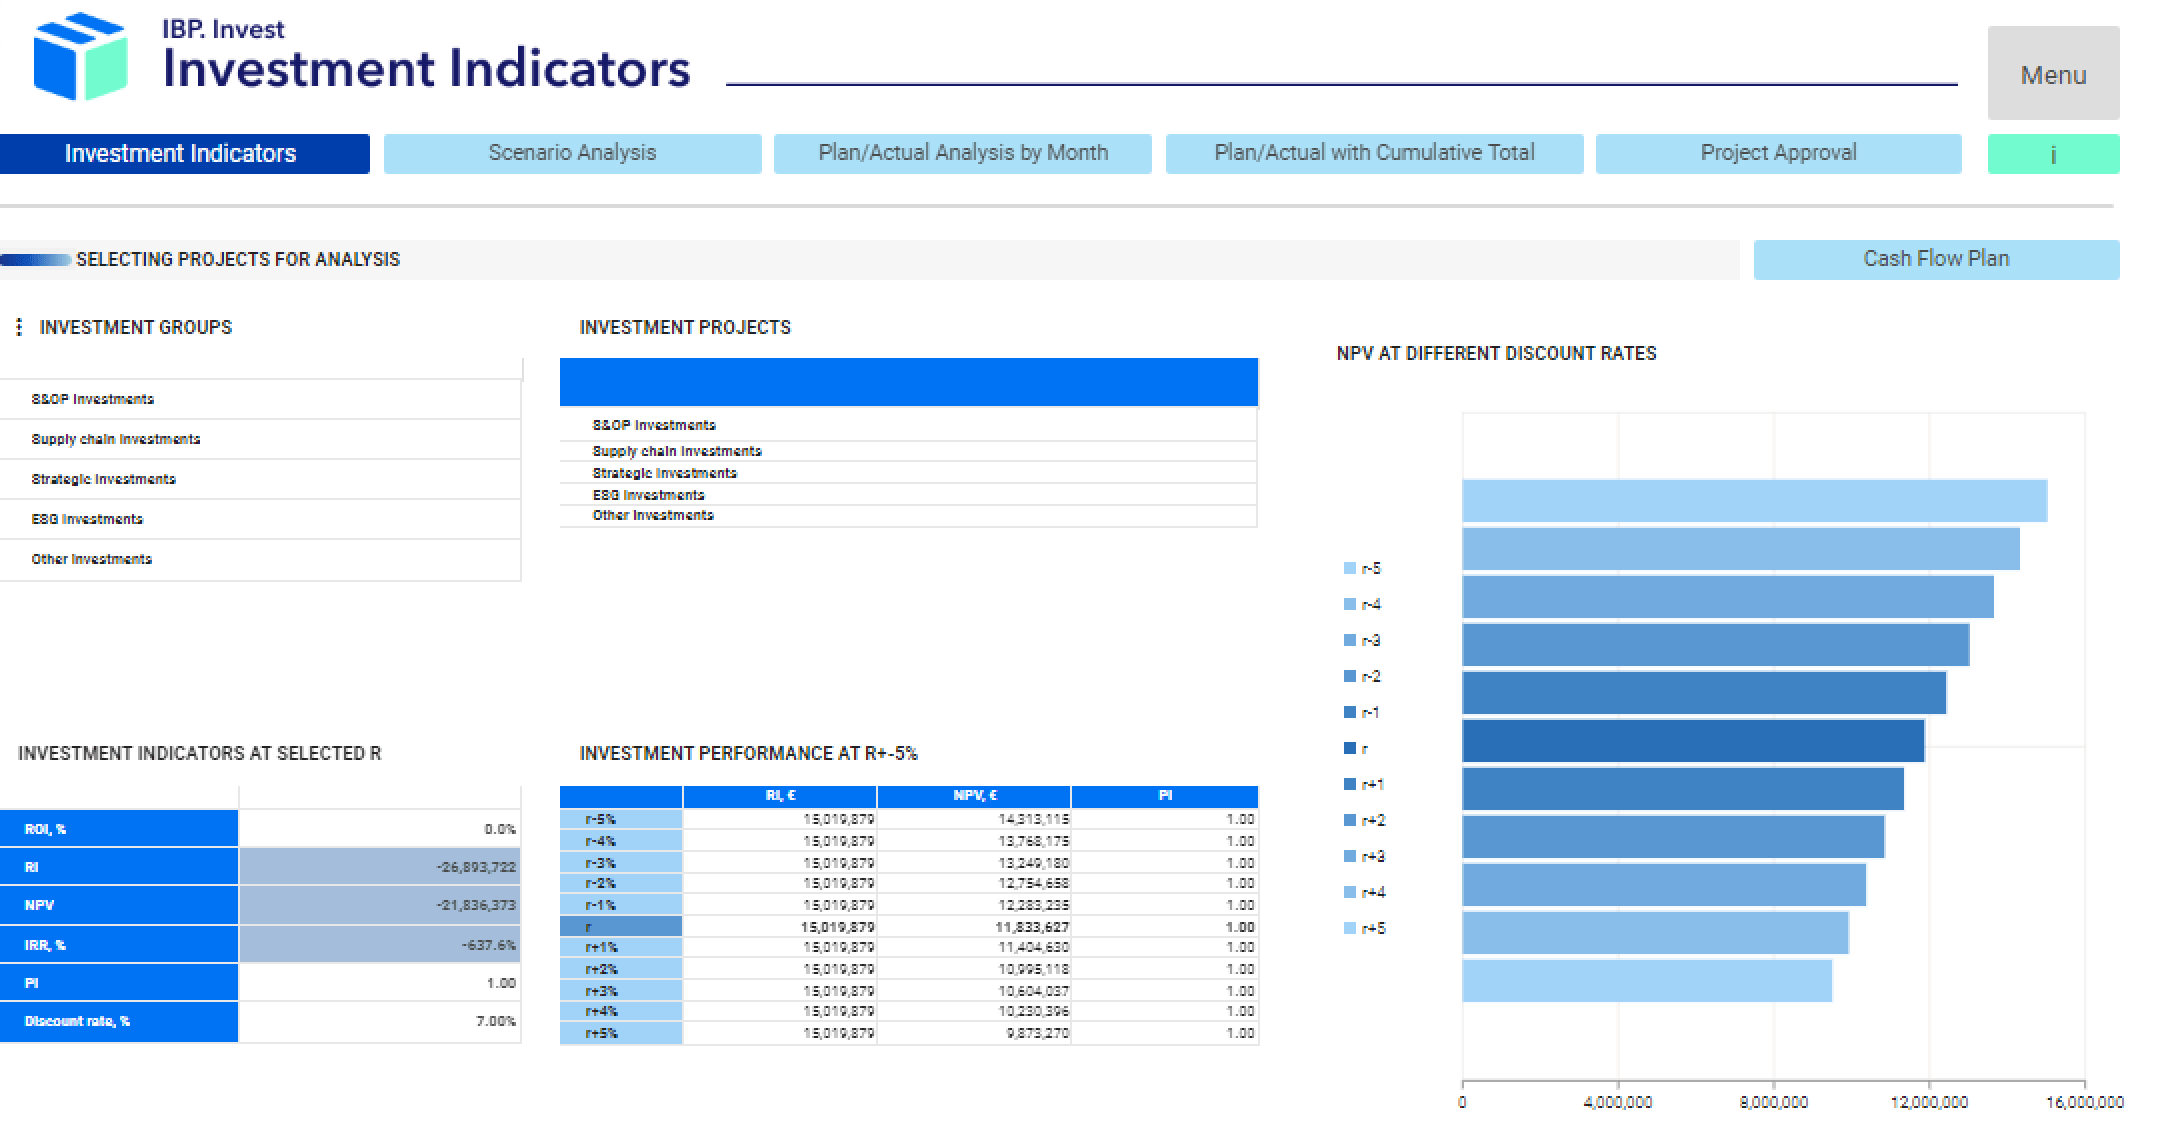The width and height of the screenshot is (2166, 1146).
Task: Click the IBP Invest cube logo
Action: pos(80,57)
